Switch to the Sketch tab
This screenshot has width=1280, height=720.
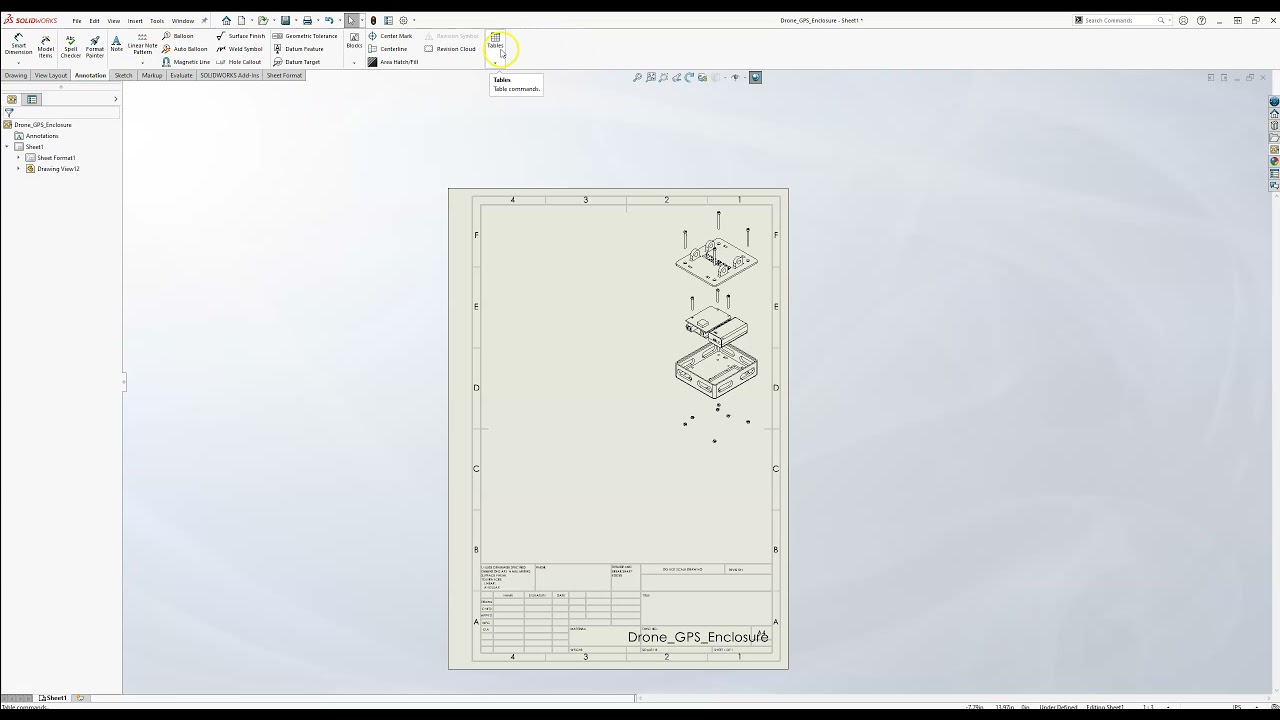123,75
